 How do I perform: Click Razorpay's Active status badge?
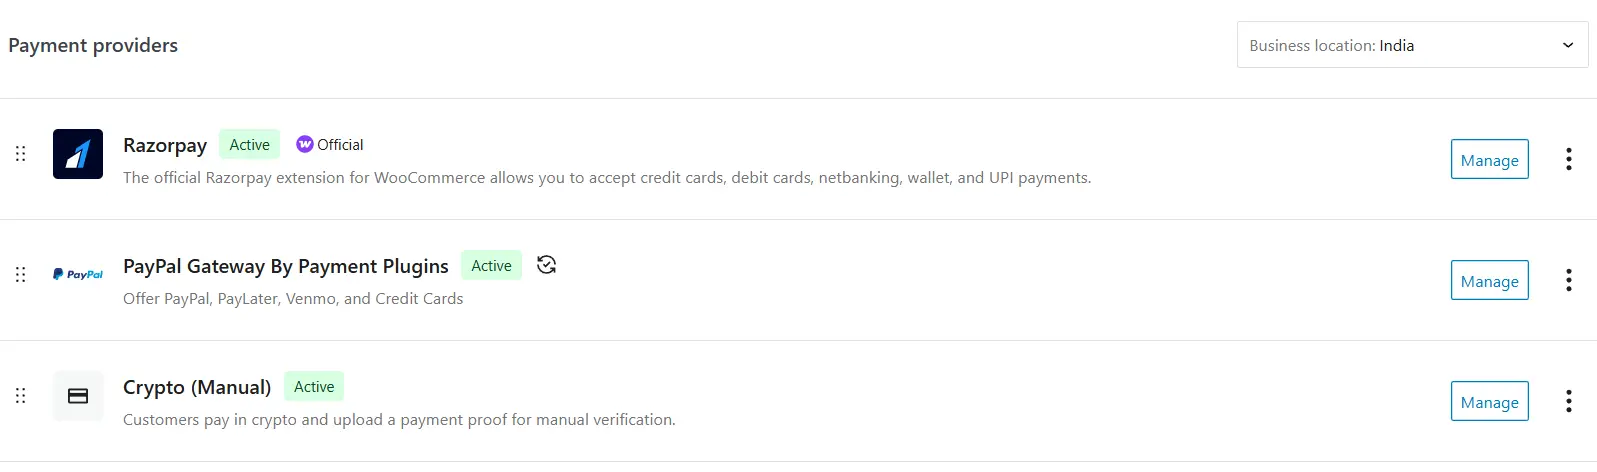coord(250,145)
